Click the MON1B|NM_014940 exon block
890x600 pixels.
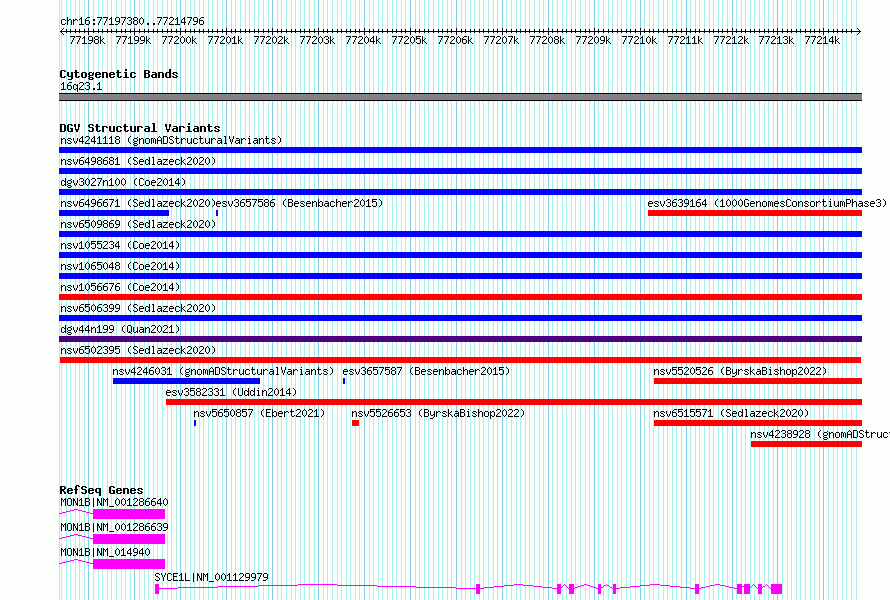click(x=129, y=564)
